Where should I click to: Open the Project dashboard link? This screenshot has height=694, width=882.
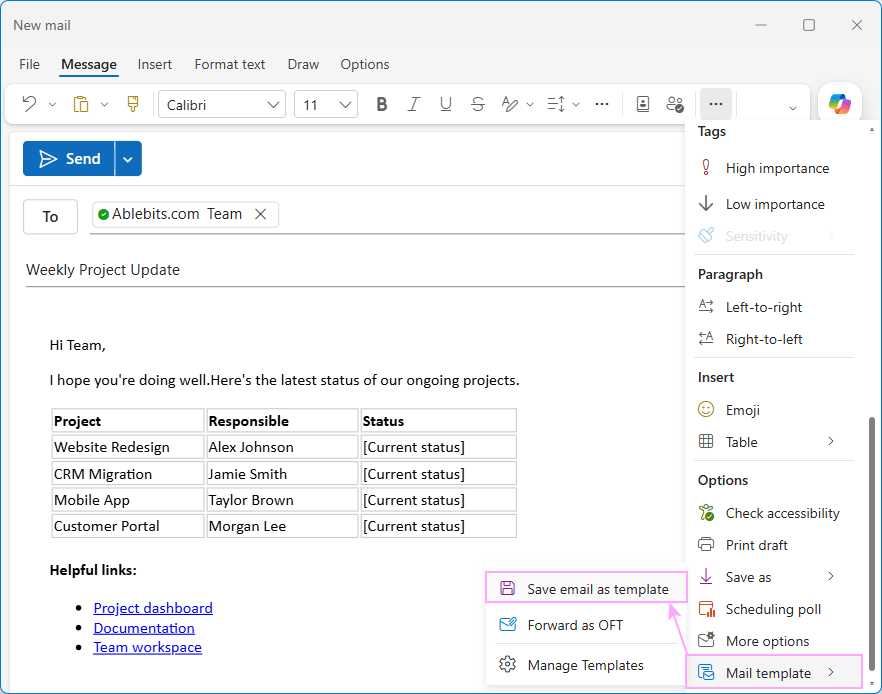click(x=153, y=608)
